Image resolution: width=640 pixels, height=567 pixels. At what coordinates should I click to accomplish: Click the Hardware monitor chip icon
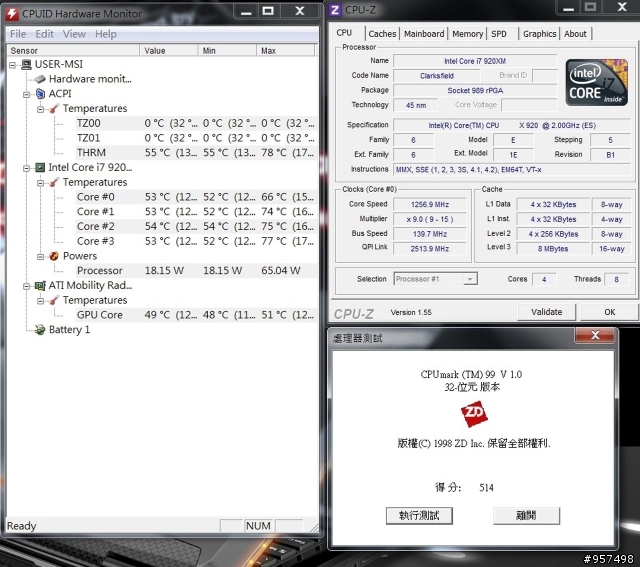click(x=40, y=79)
